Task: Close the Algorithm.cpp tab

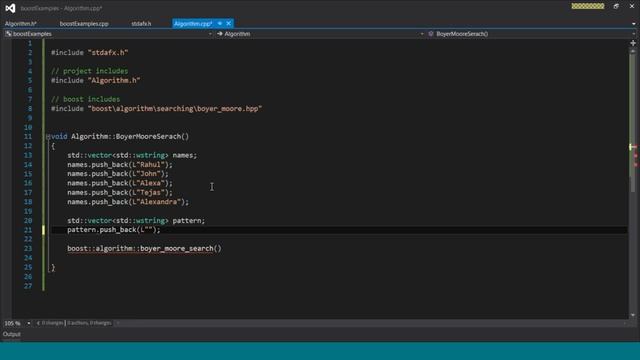Action: coord(229,24)
